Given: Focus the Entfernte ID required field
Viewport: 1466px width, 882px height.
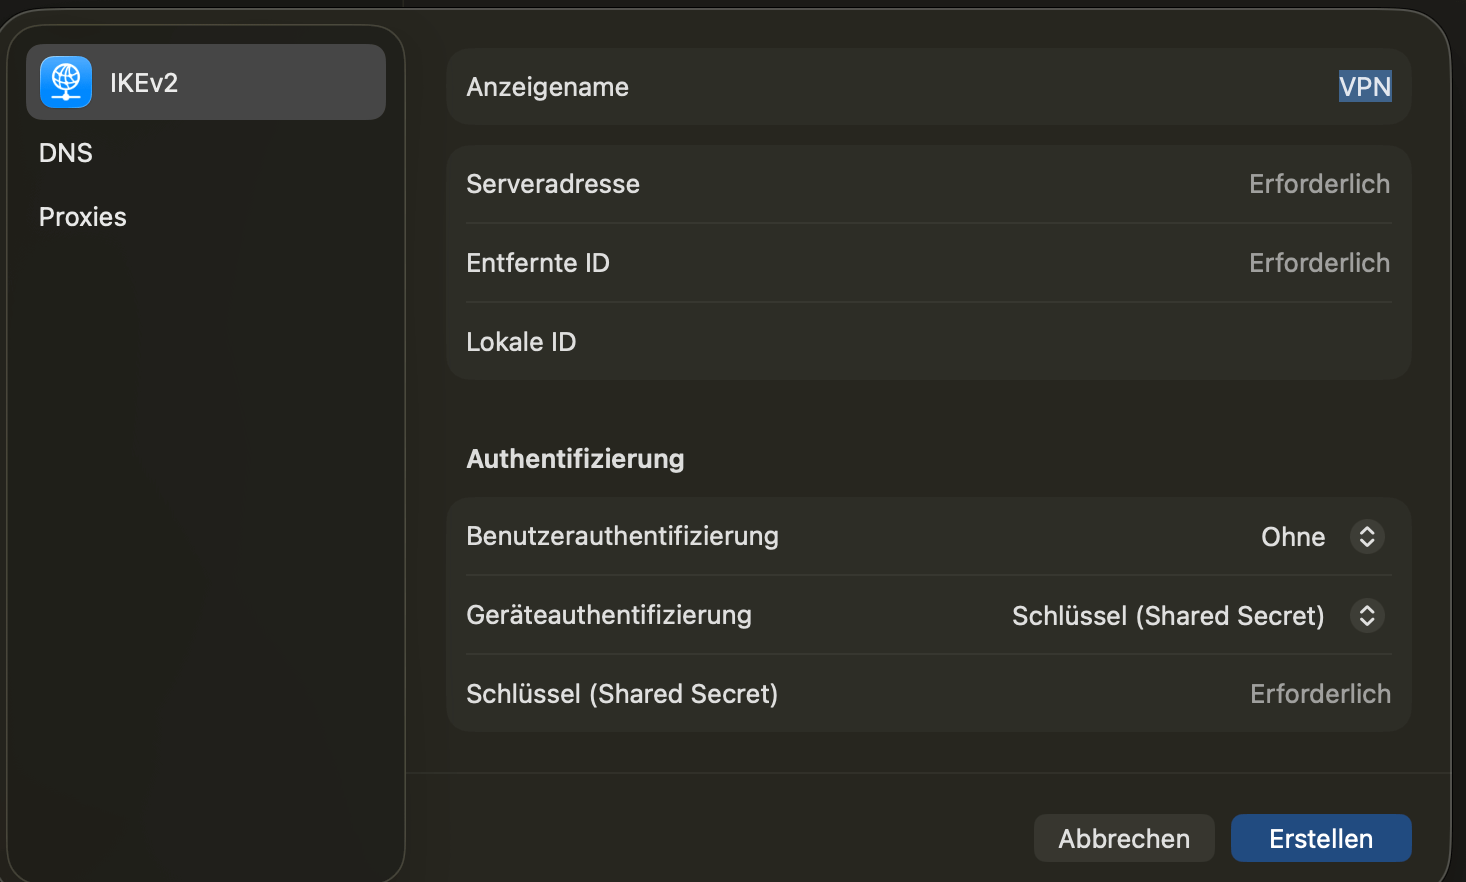Looking at the screenshot, I should click(x=1318, y=263).
